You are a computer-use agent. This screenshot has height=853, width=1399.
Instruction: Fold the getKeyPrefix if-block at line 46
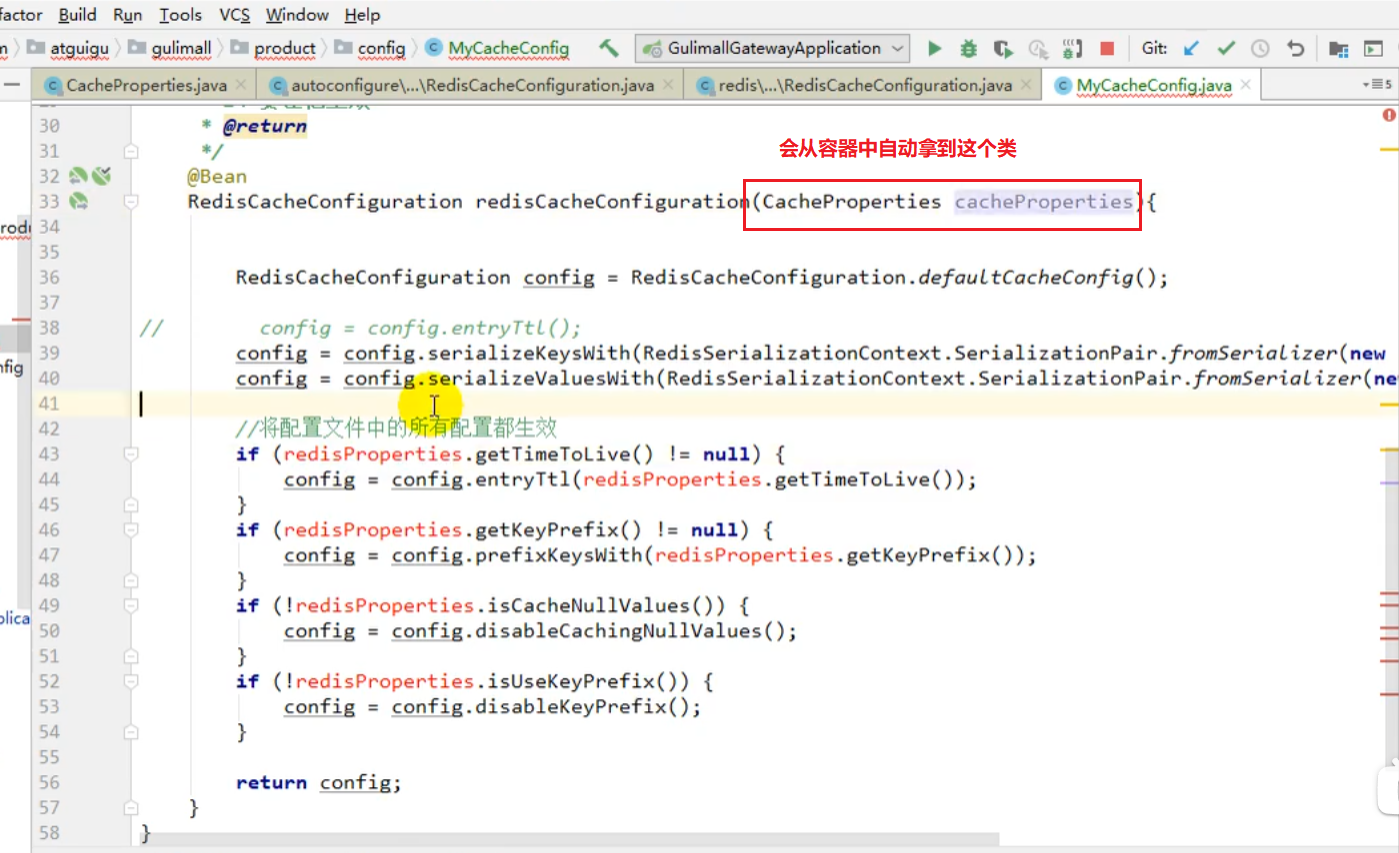tap(131, 530)
